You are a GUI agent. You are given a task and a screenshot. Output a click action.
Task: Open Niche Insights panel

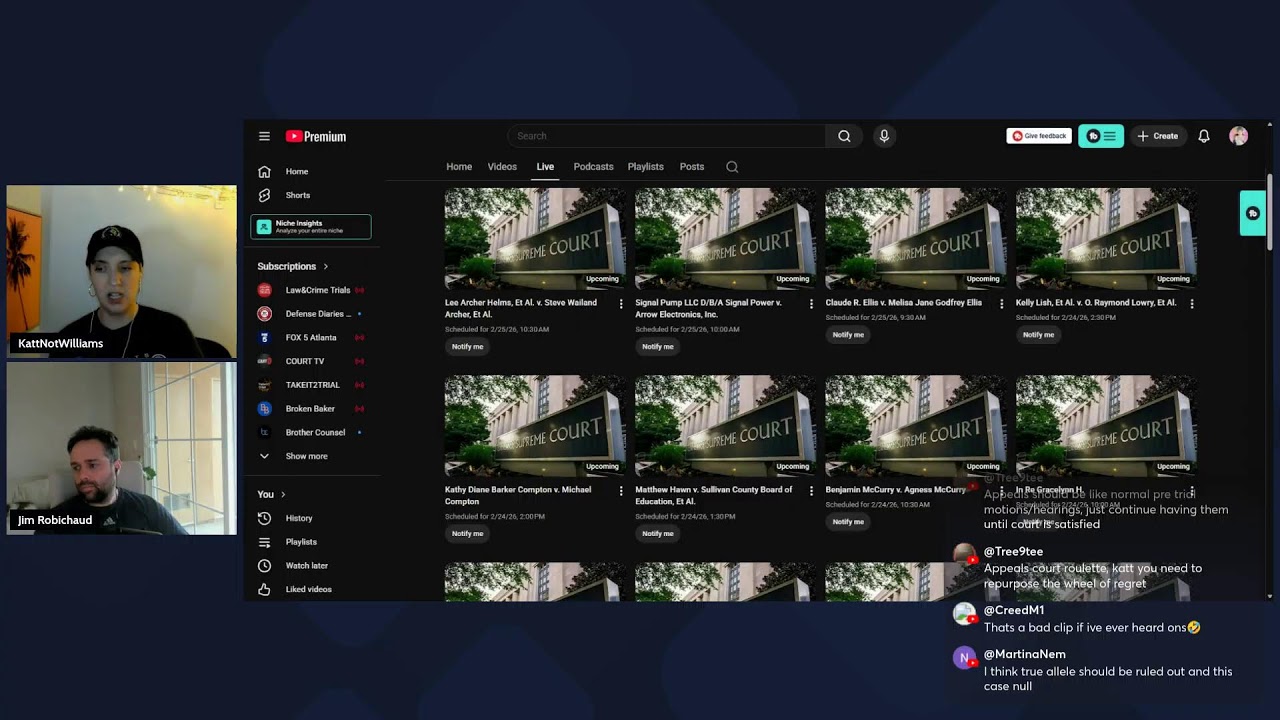coord(311,227)
